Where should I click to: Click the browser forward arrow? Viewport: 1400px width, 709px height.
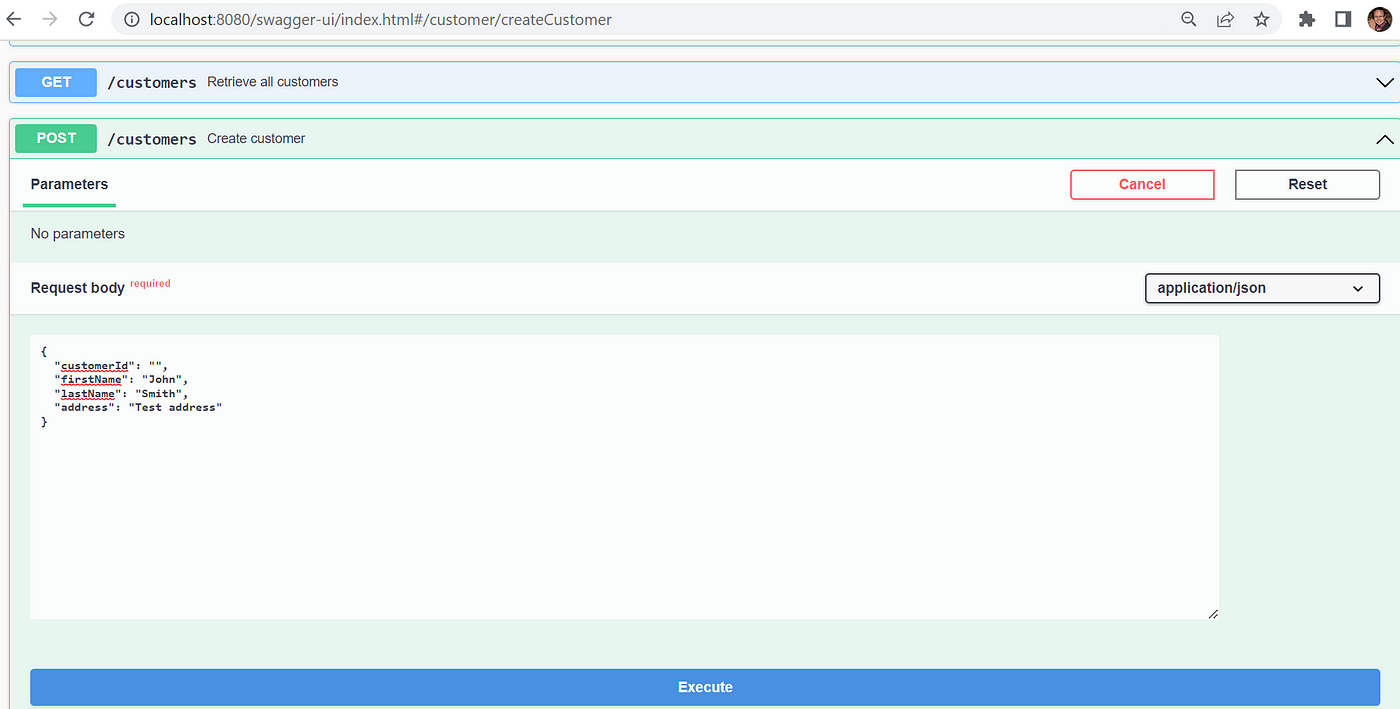point(50,19)
